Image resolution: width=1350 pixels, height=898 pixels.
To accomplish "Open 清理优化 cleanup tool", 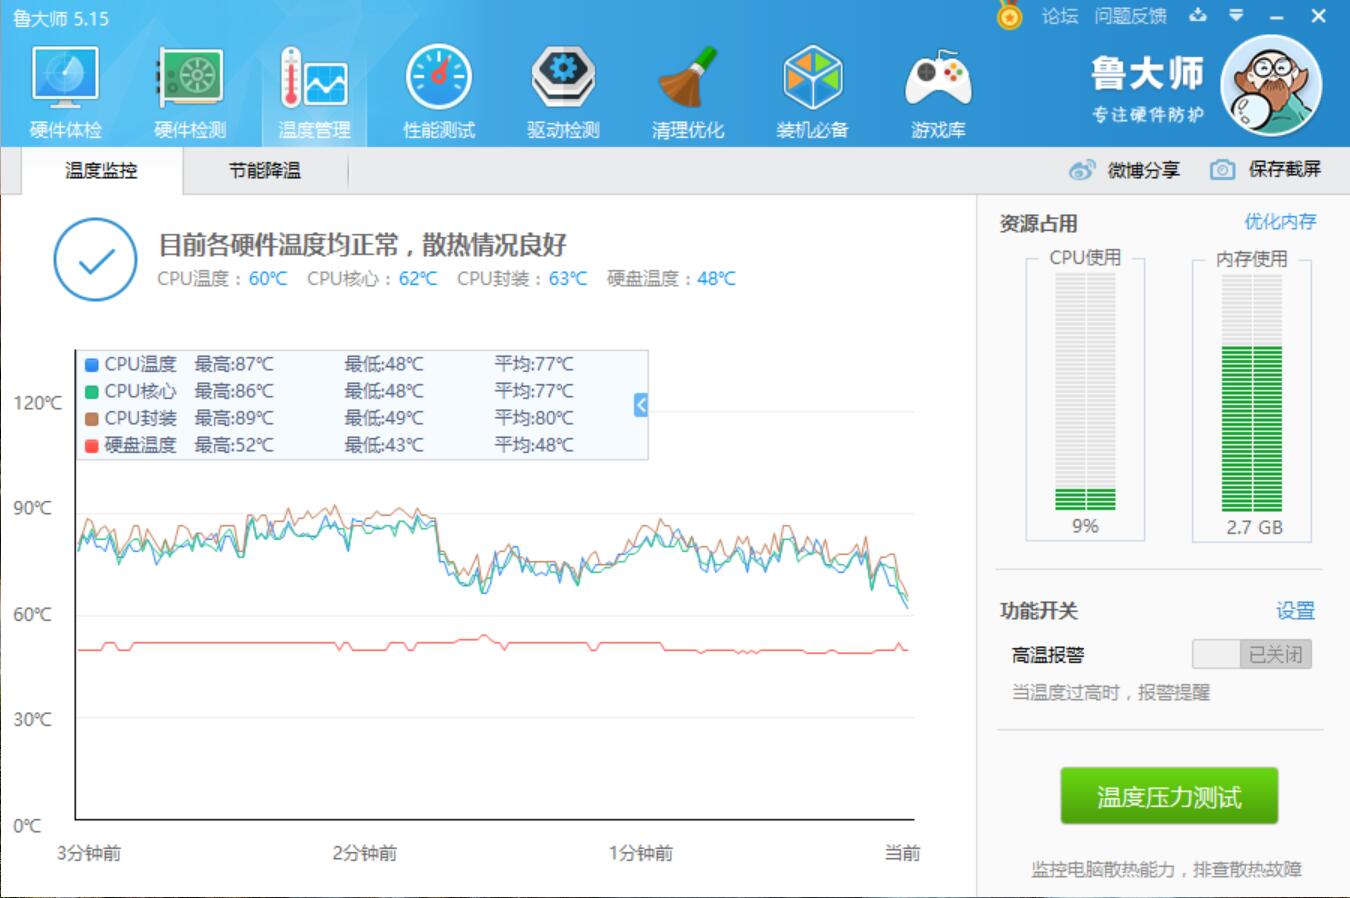I will click(x=687, y=92).
